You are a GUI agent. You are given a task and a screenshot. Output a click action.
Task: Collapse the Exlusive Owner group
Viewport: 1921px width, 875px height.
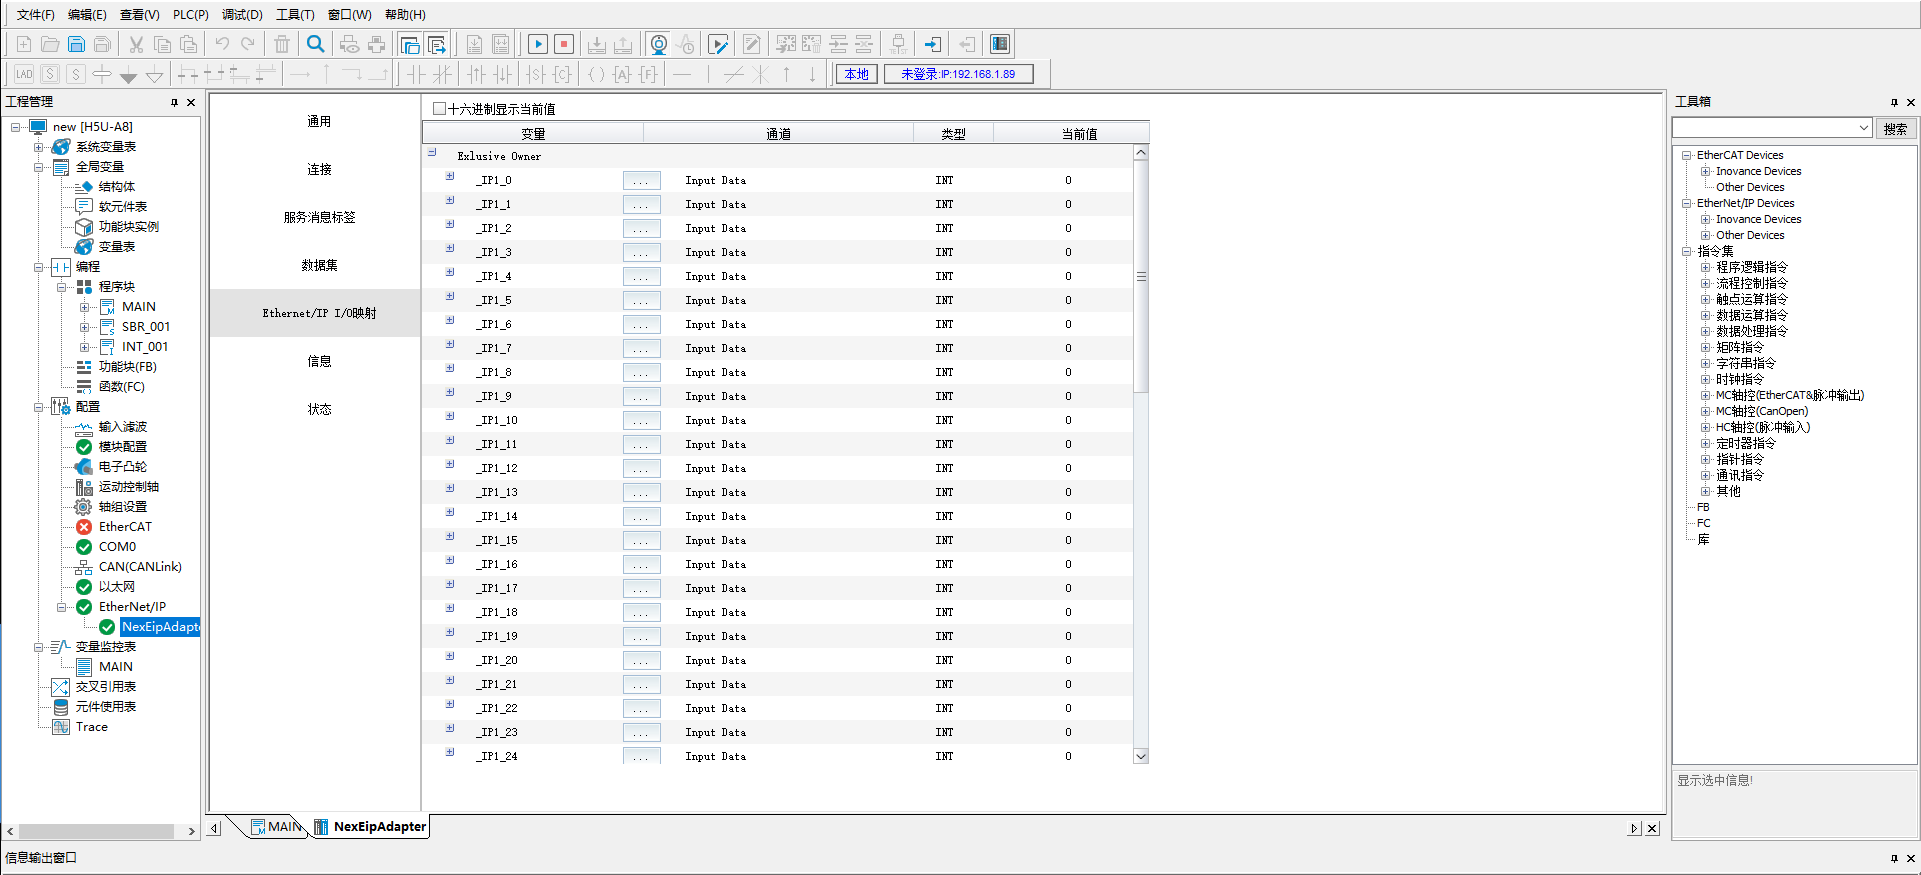click(432, 153)
